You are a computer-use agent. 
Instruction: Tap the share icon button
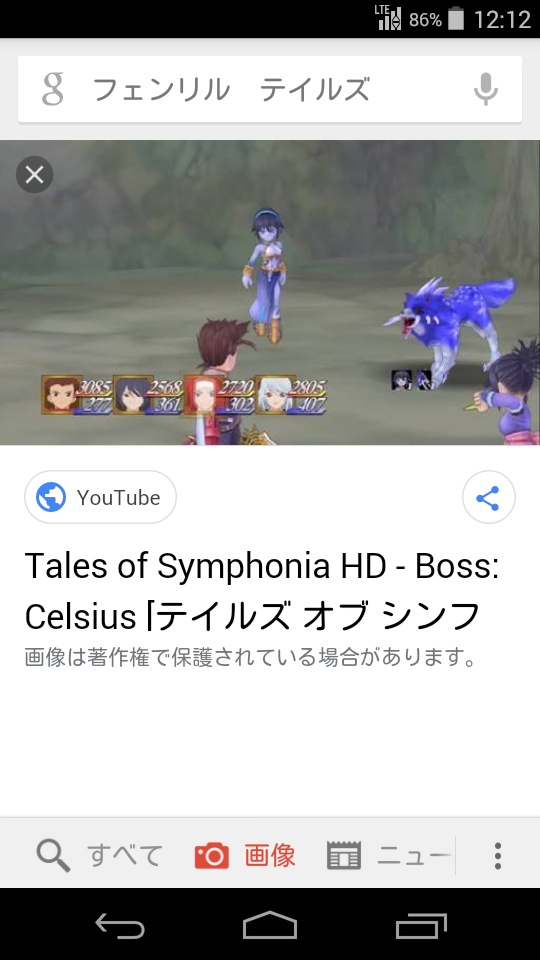click(x=489, y=497)
